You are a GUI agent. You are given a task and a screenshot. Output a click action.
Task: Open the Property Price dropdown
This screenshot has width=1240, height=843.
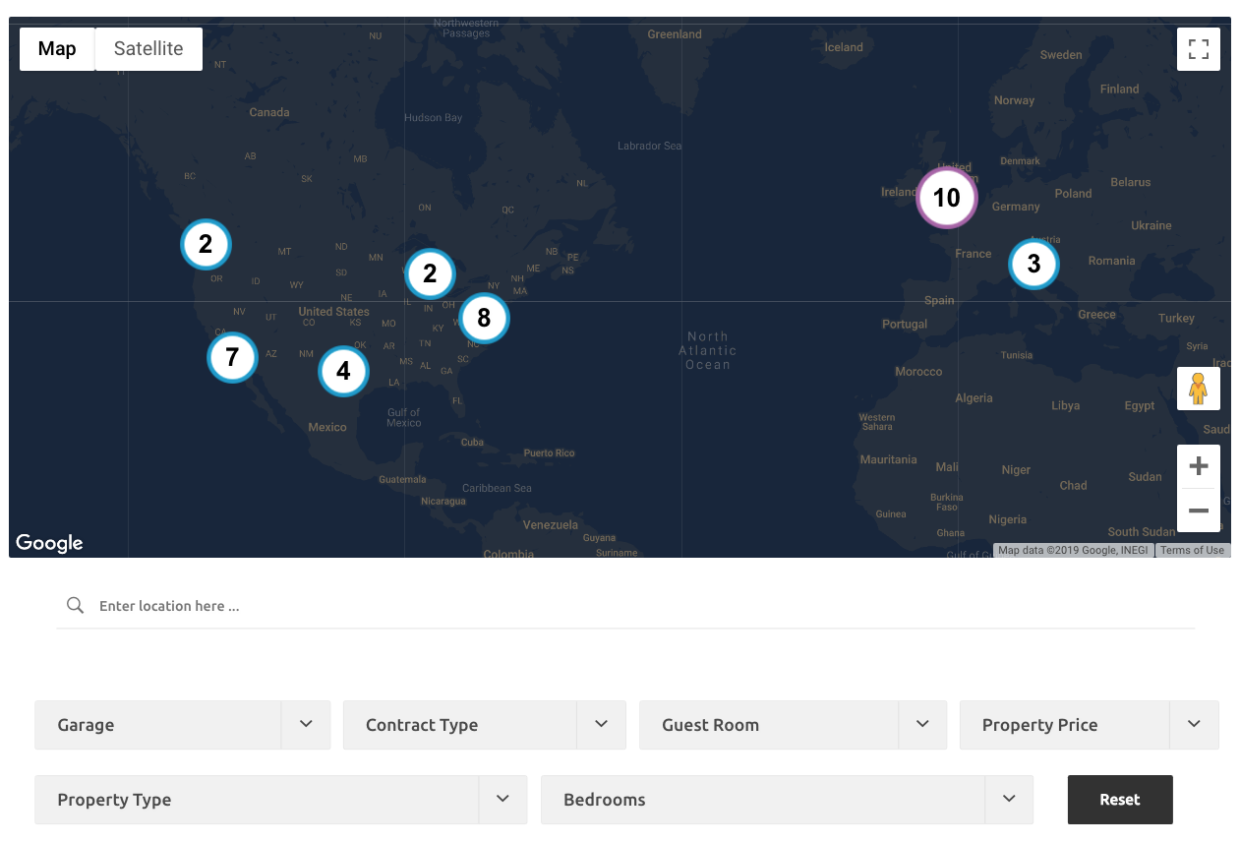[1088, 725]
